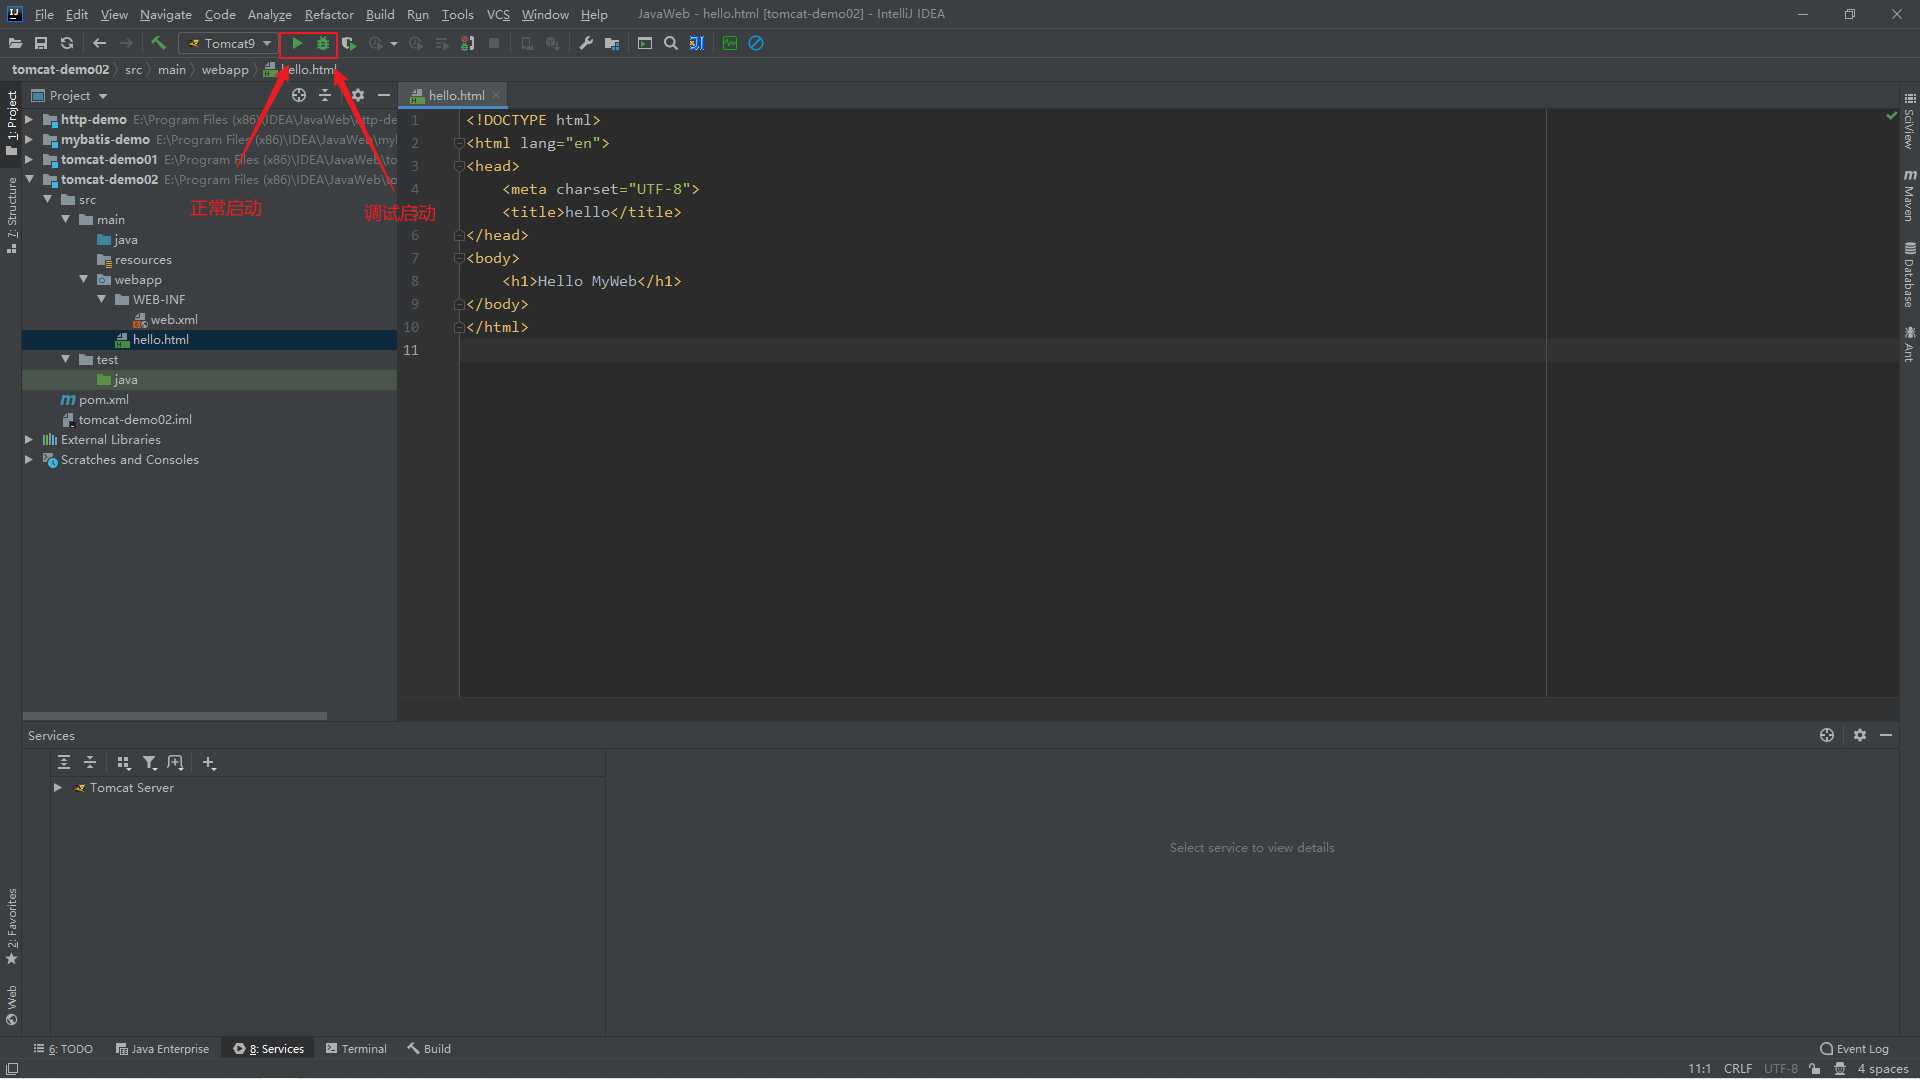The width and height of the screenshot is (1920, 1079).
Task: Open the Refactor menu
Action: [328, 14]
